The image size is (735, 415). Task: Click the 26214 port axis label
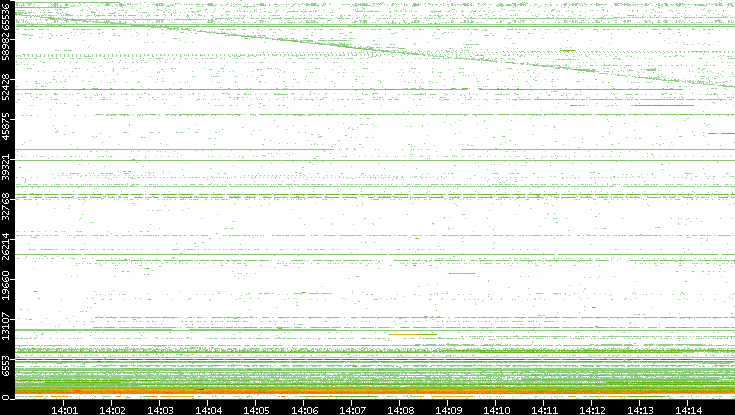(6, 246)
